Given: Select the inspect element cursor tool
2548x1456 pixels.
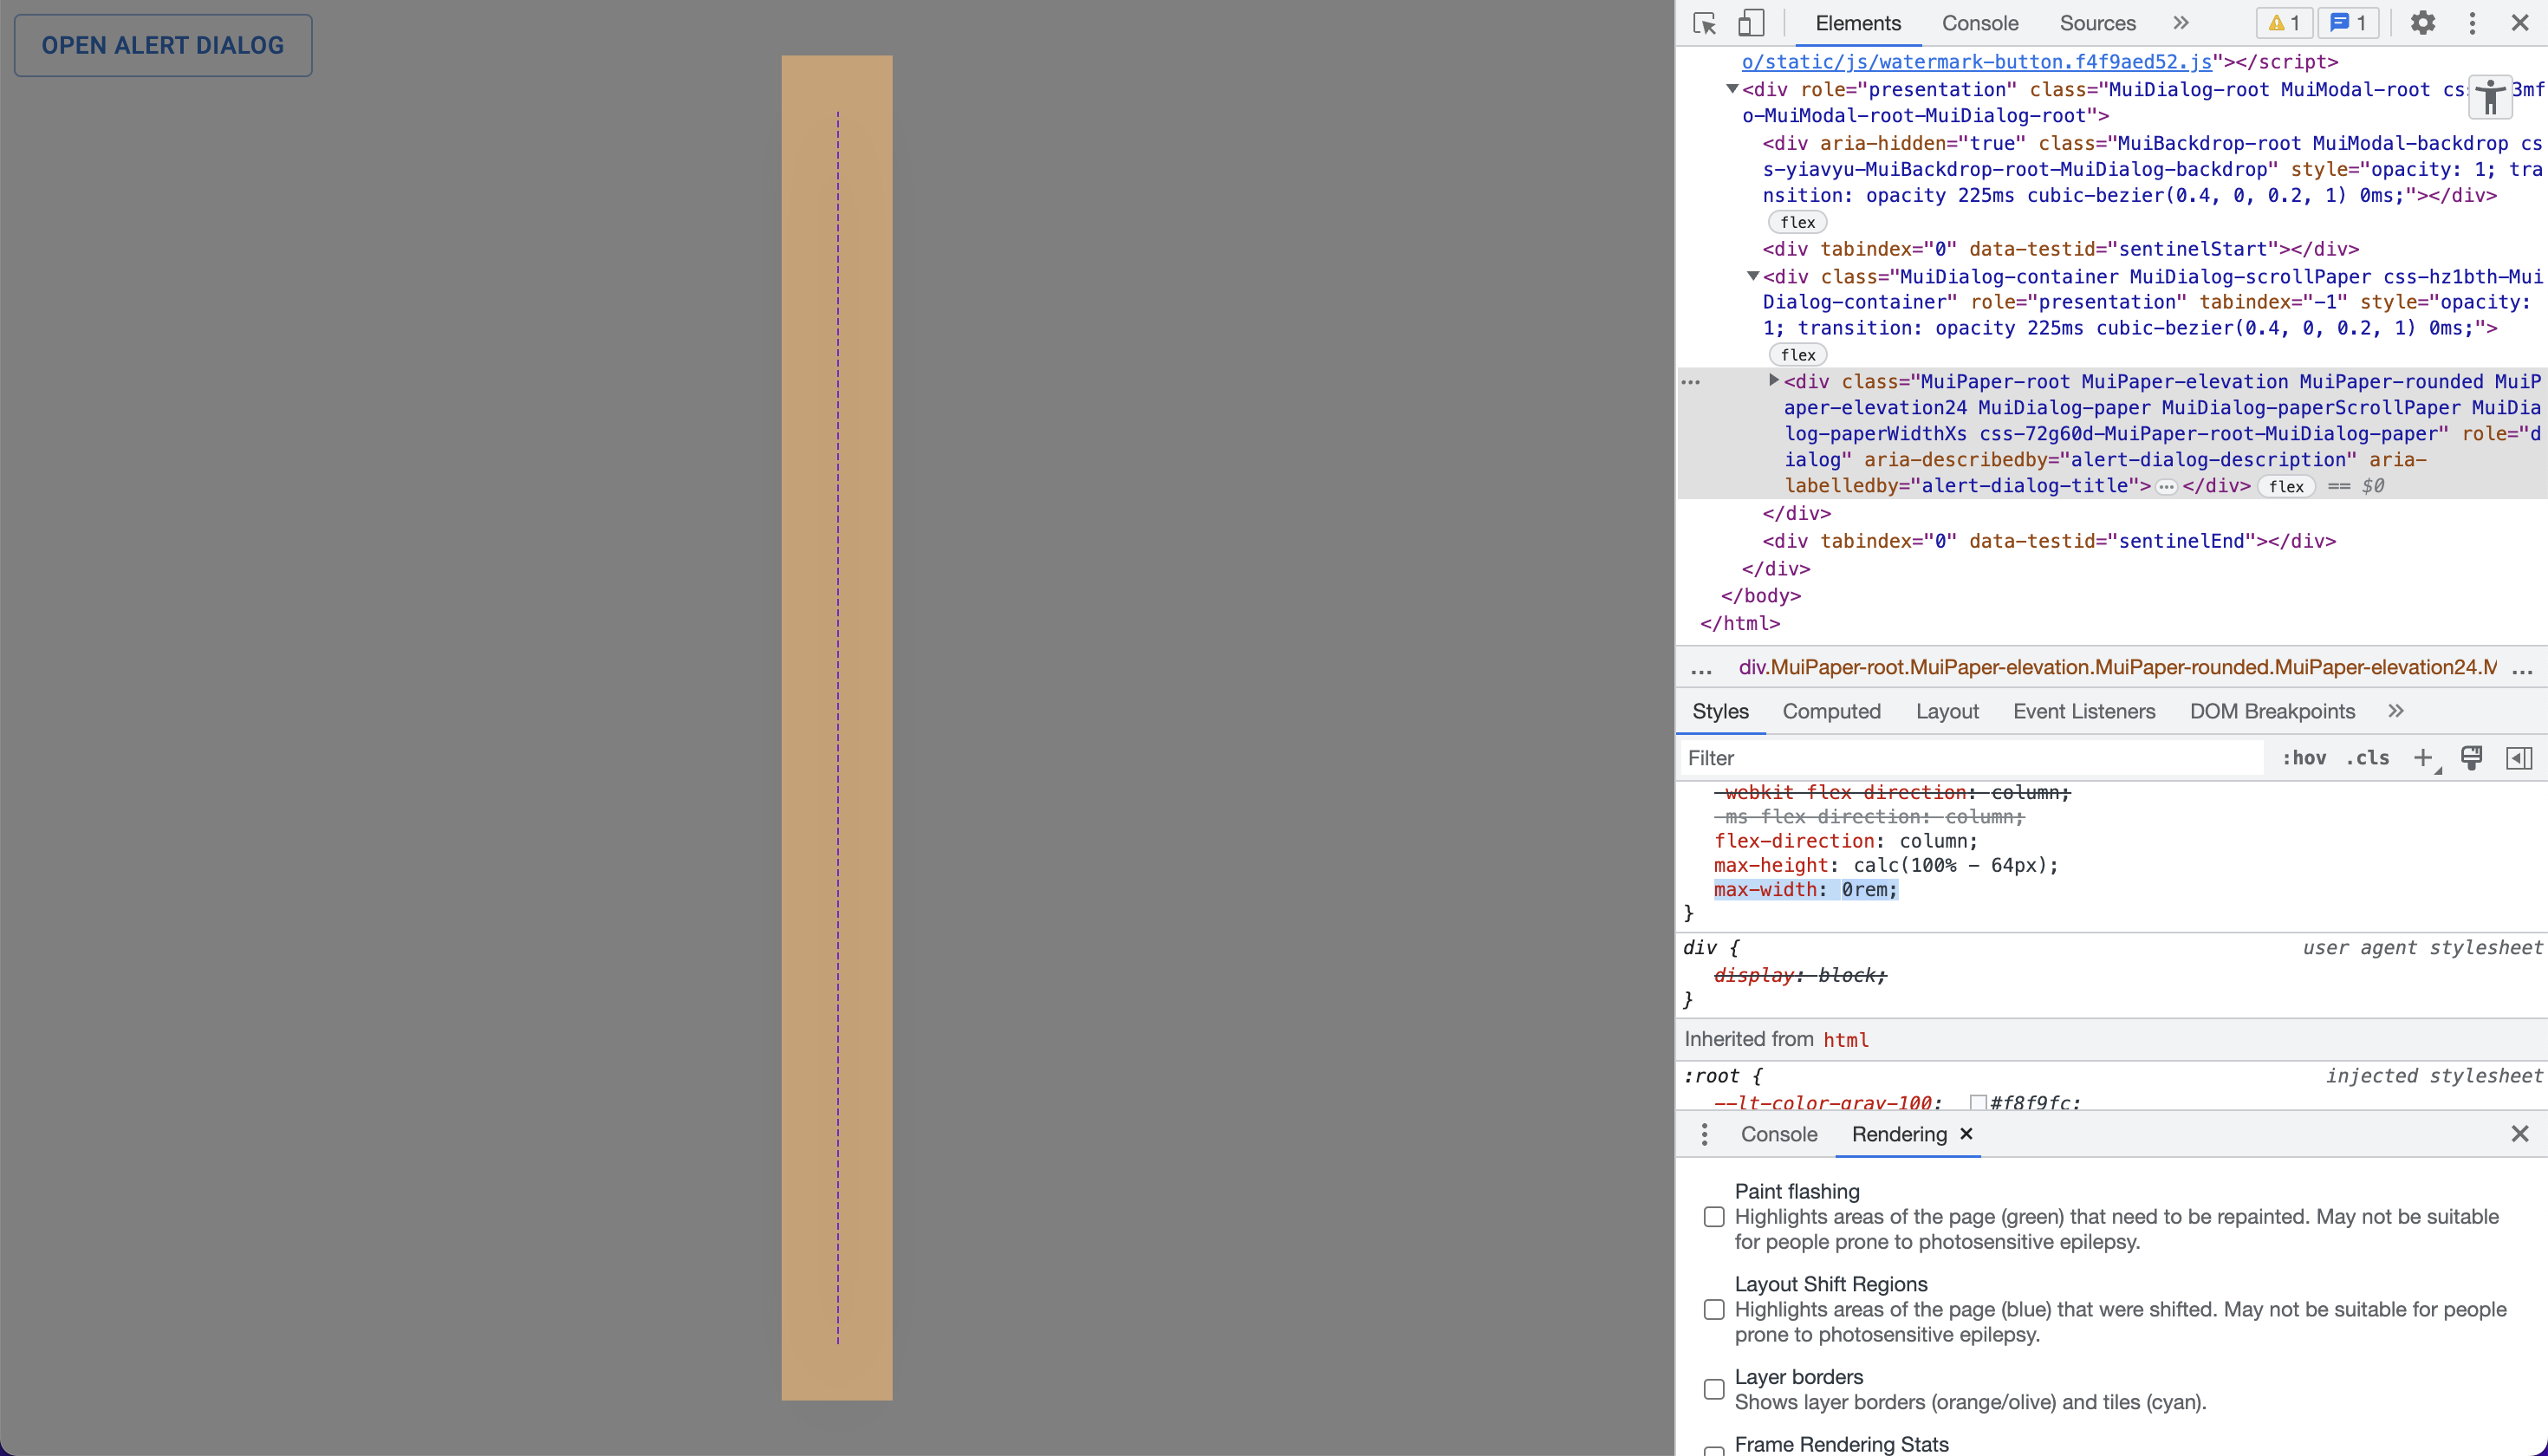Looking at the screenshot, I should coord(1703,22).
